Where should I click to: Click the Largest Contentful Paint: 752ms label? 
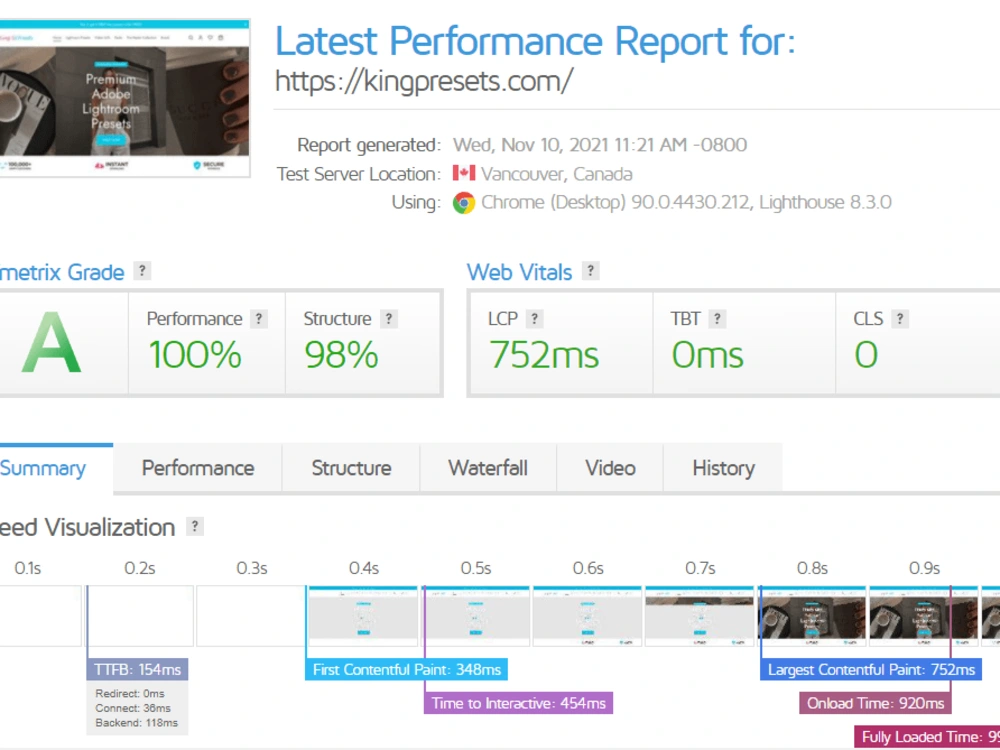(871, 670)
